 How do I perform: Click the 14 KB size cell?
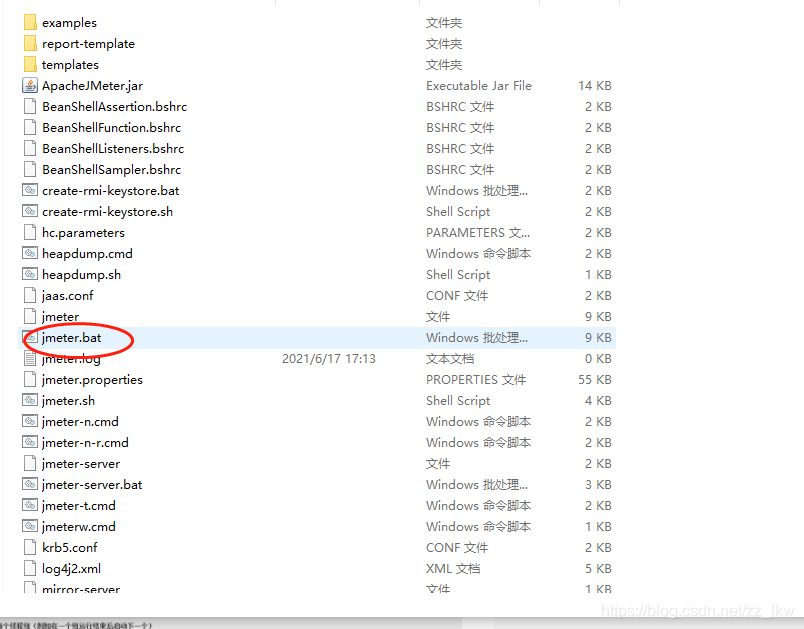(x=595, y=86)
